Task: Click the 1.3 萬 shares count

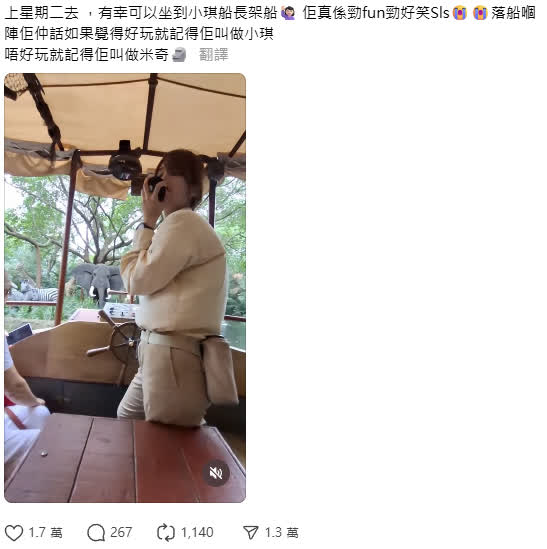Action: (x=282, y=533)
